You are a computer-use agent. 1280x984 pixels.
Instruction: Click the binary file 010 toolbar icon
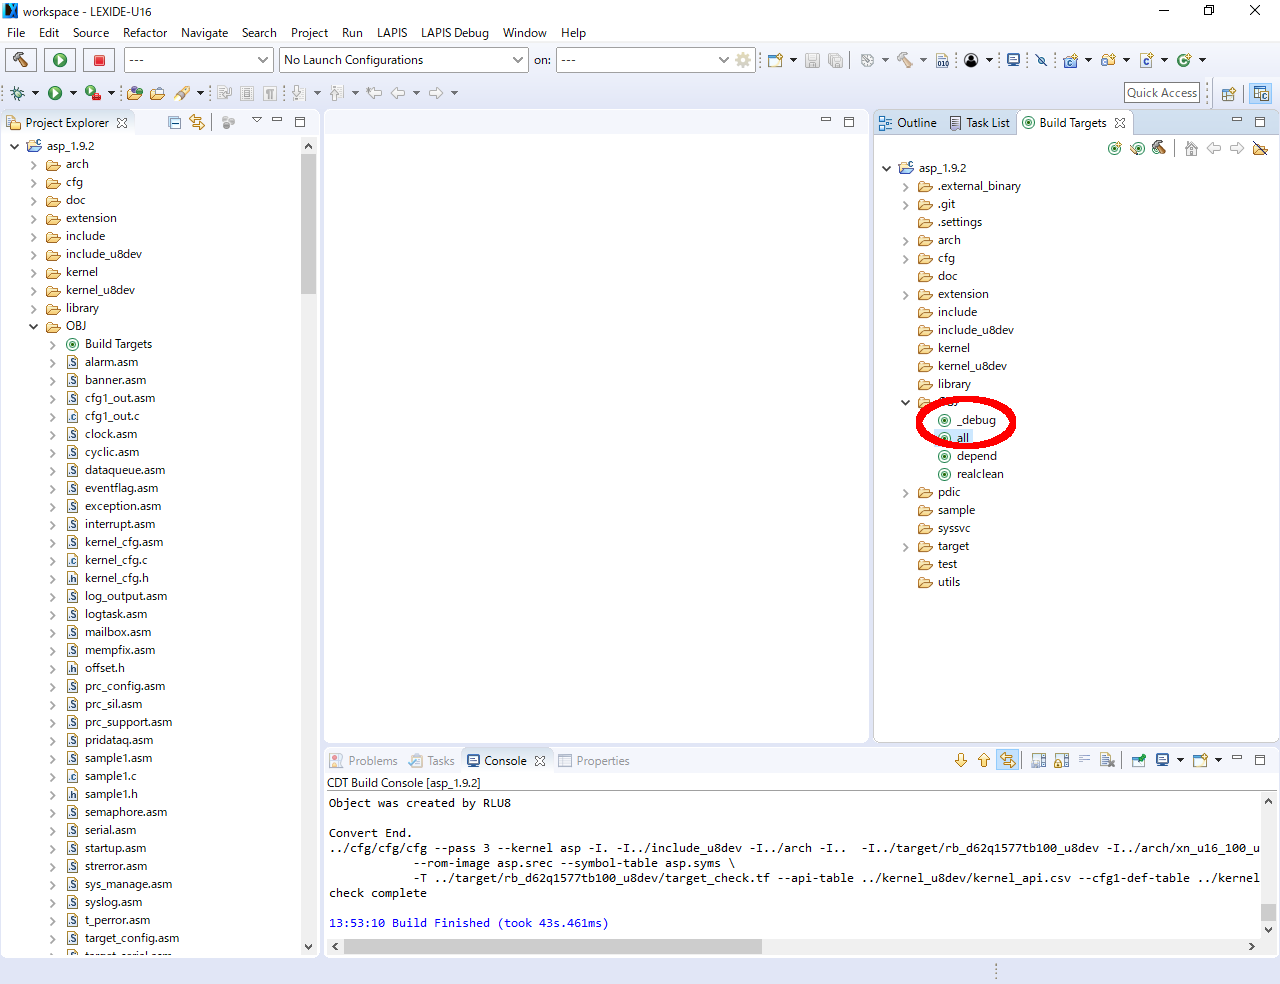(x=942, y=60)
